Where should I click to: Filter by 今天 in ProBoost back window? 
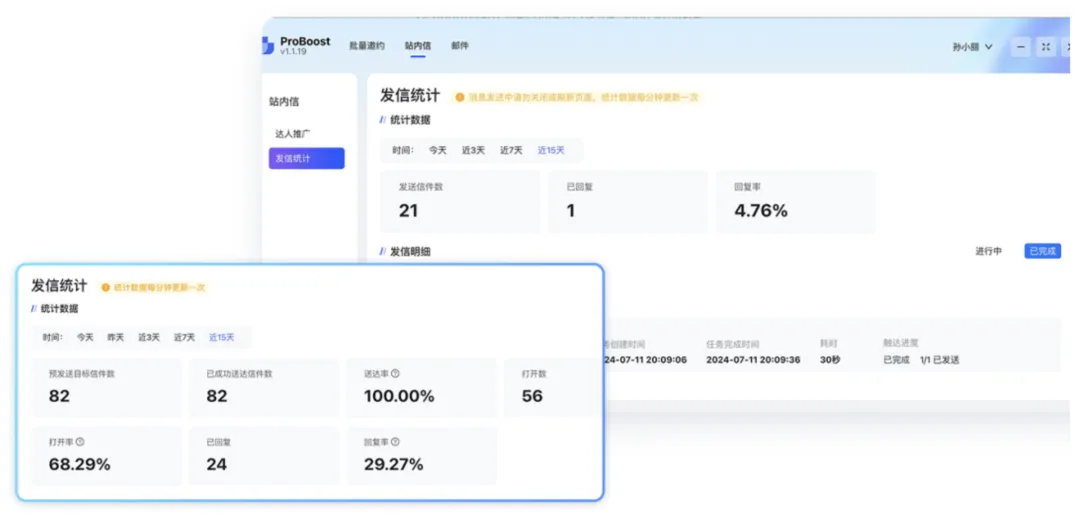click(438, 150)
